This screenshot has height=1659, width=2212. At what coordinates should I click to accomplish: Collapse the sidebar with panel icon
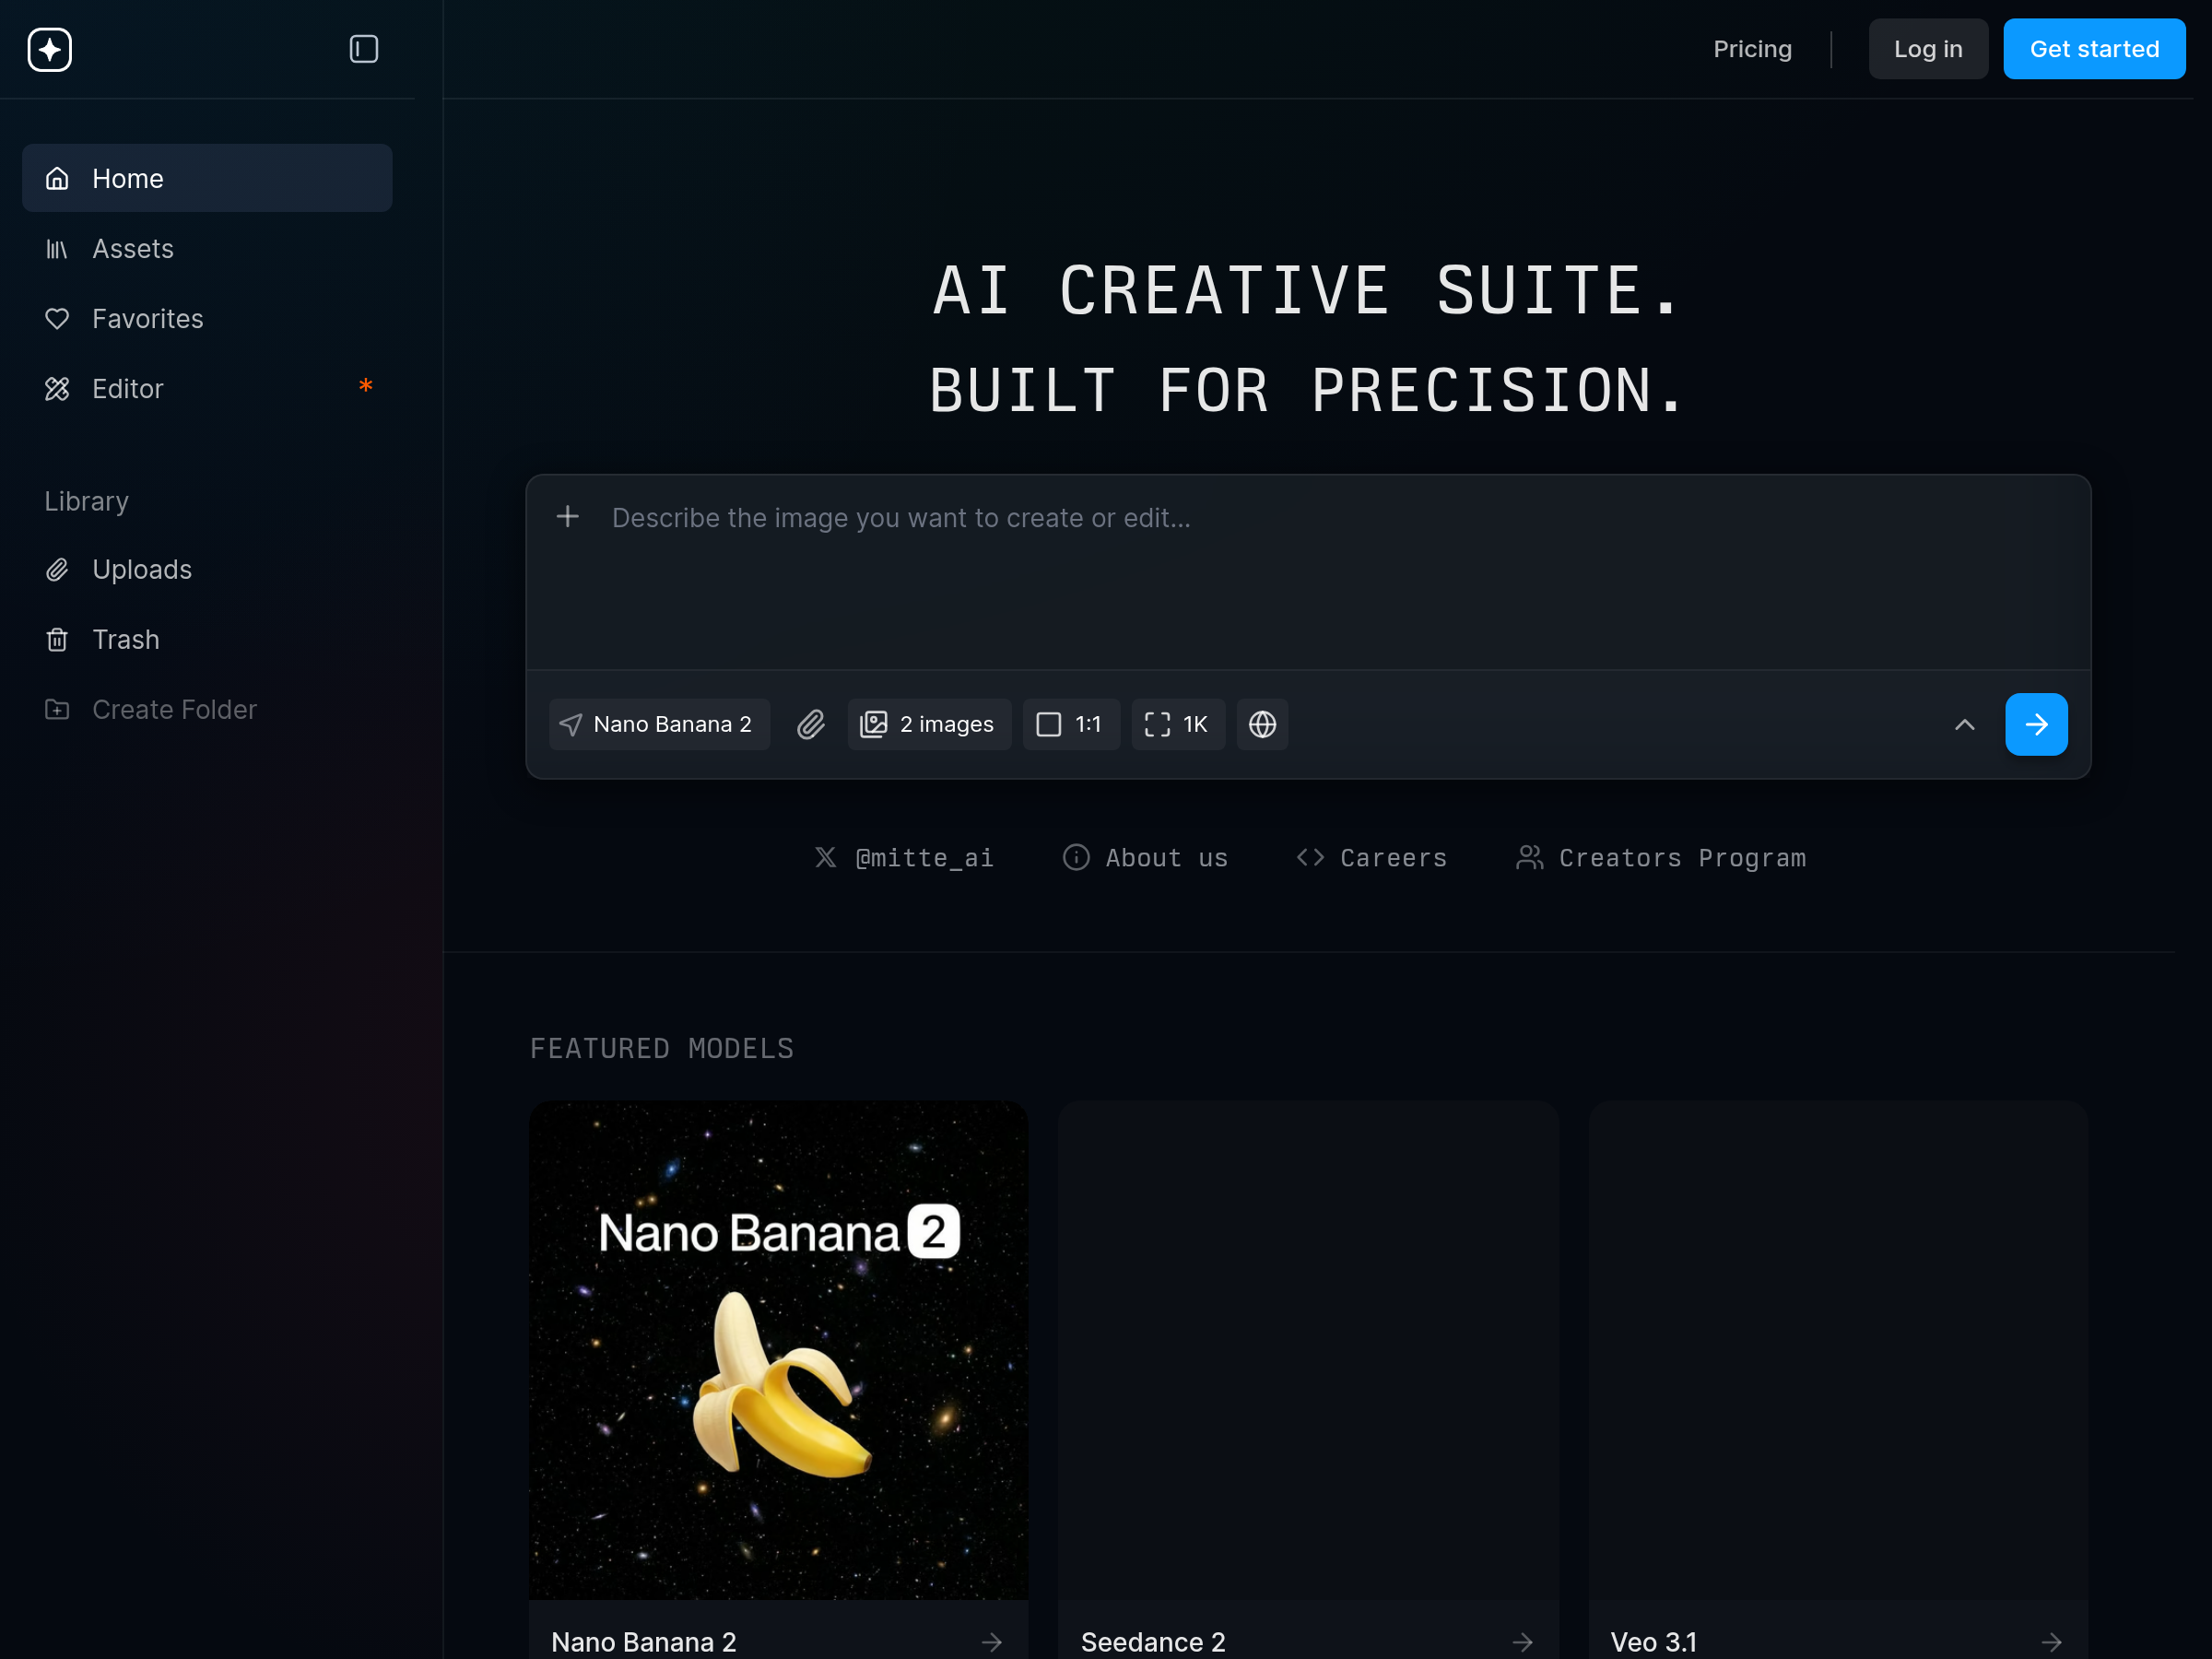[364, 49]
